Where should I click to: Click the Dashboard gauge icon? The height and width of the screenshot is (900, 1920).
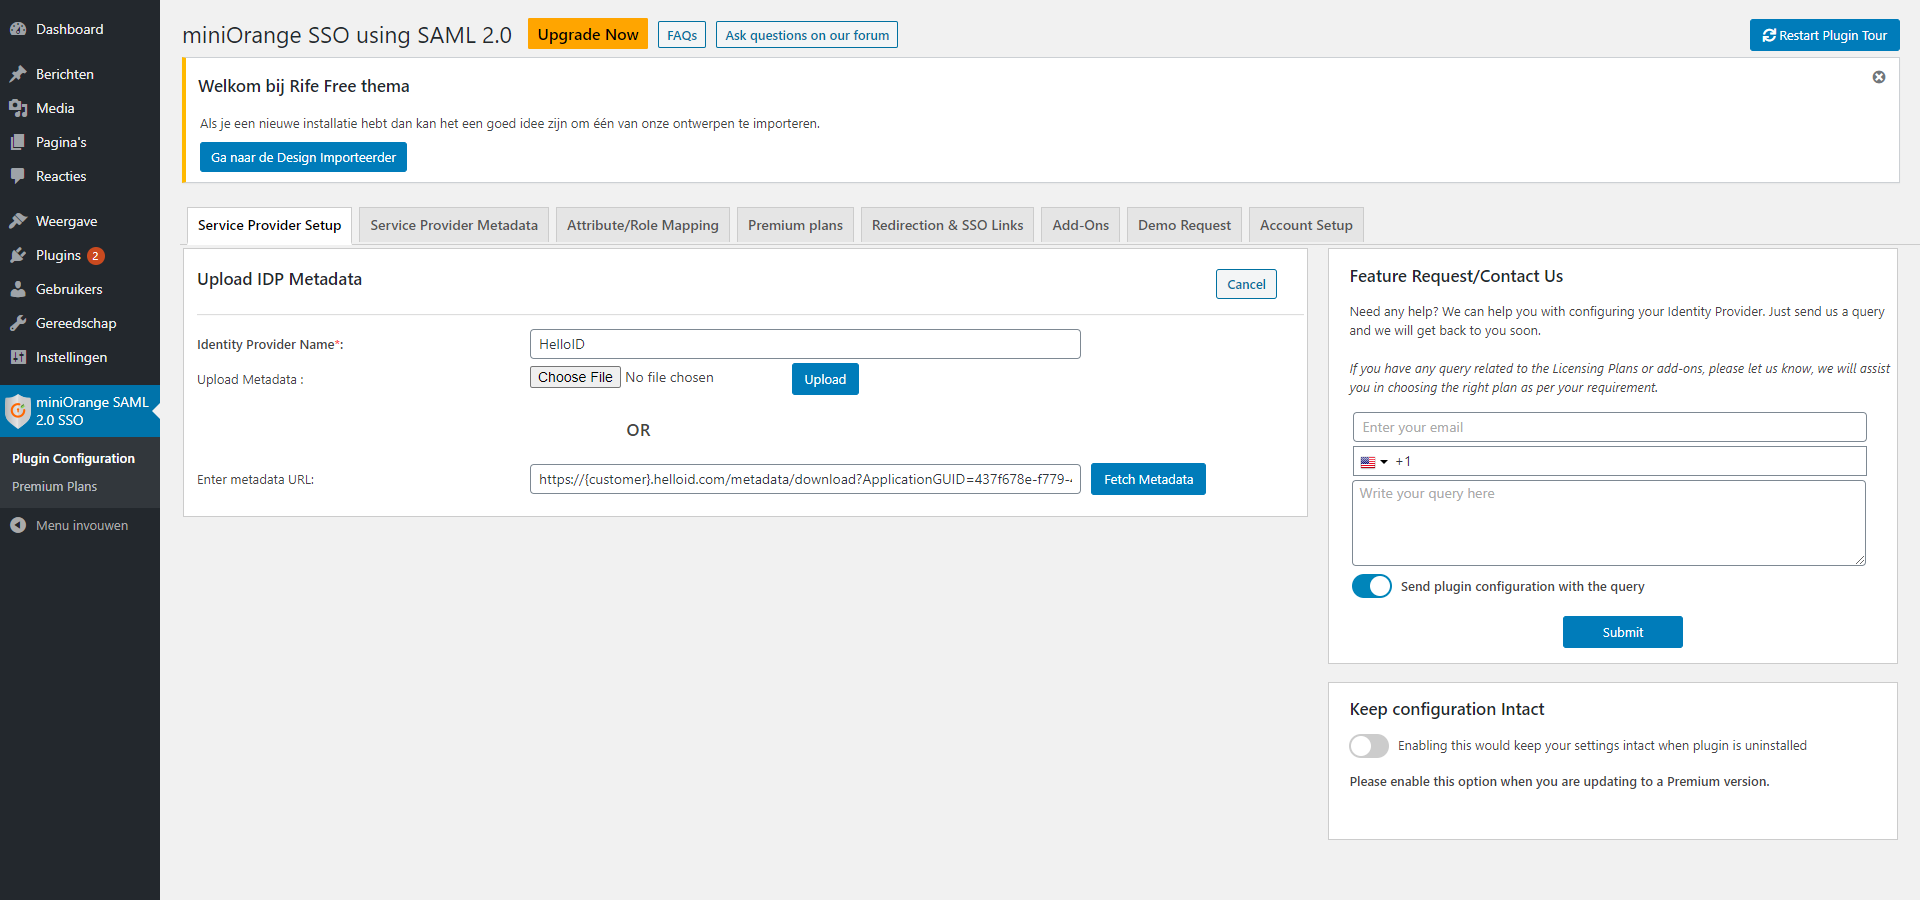click(x=18, y=29)
